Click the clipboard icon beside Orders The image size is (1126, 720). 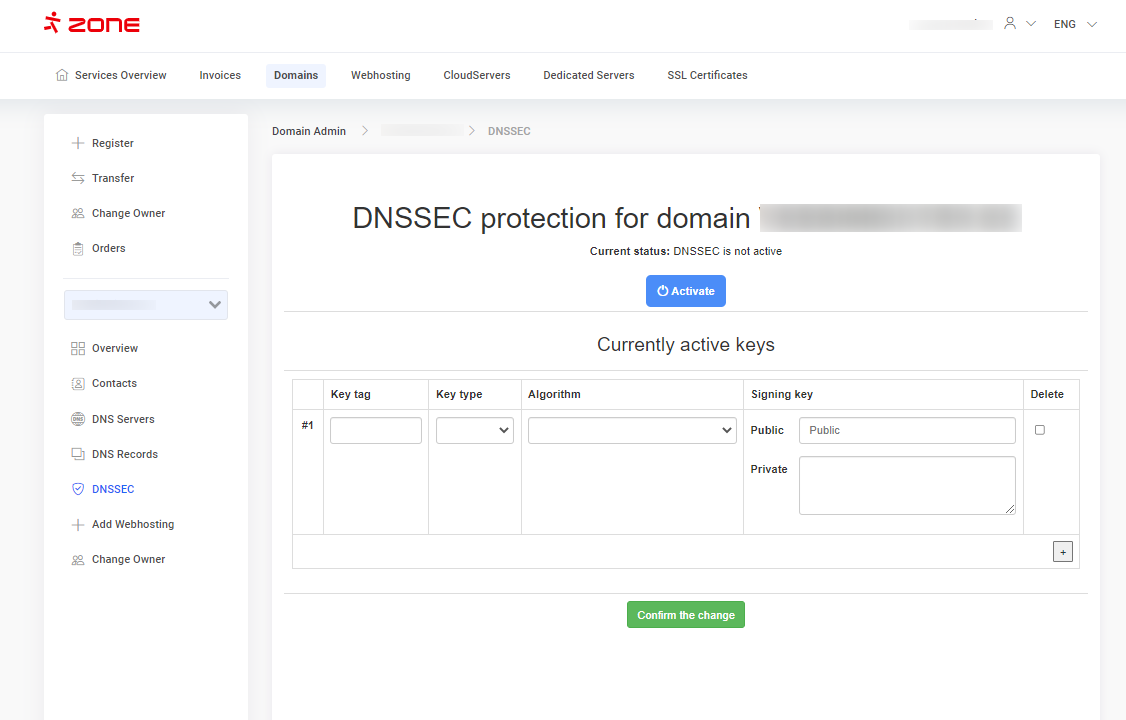click(78, 248)
